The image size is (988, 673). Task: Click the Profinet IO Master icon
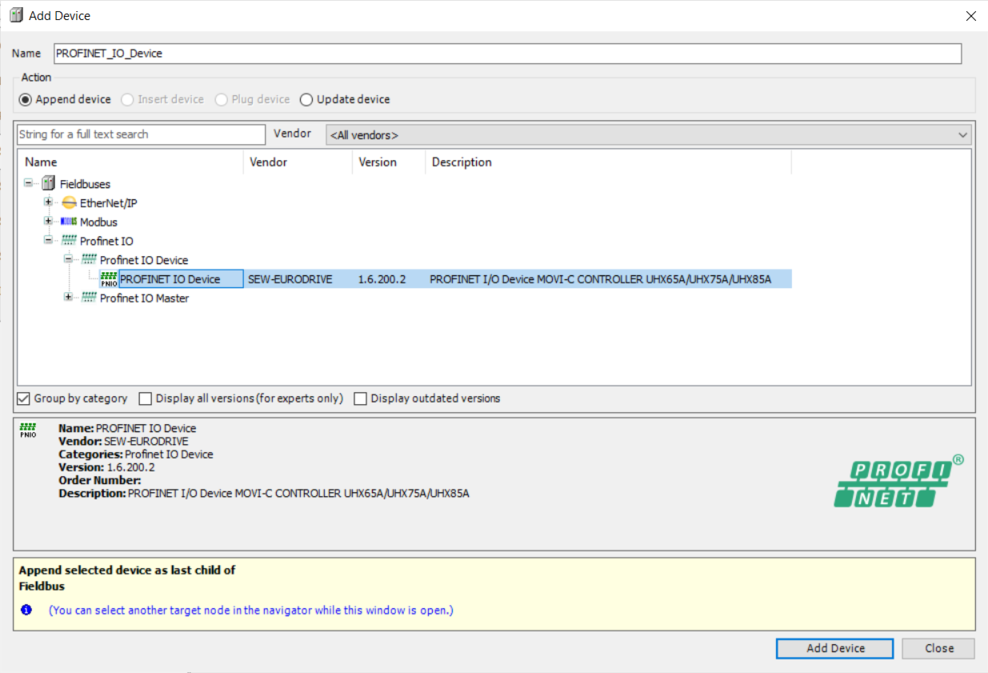click(x=88, y=298)
